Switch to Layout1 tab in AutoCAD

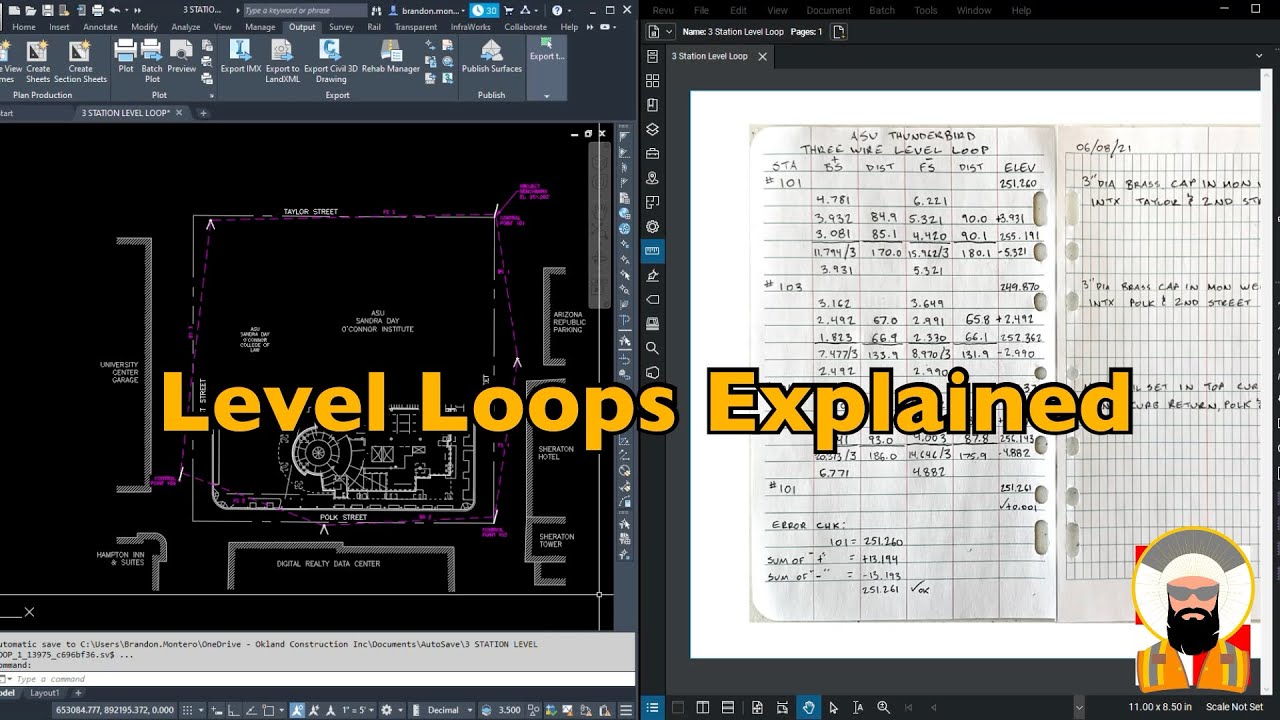[44, 692]
